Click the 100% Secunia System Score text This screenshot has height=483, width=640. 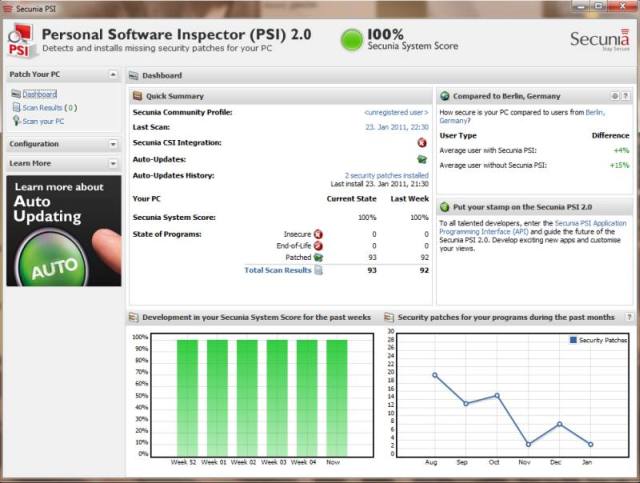tap(413, 40)
